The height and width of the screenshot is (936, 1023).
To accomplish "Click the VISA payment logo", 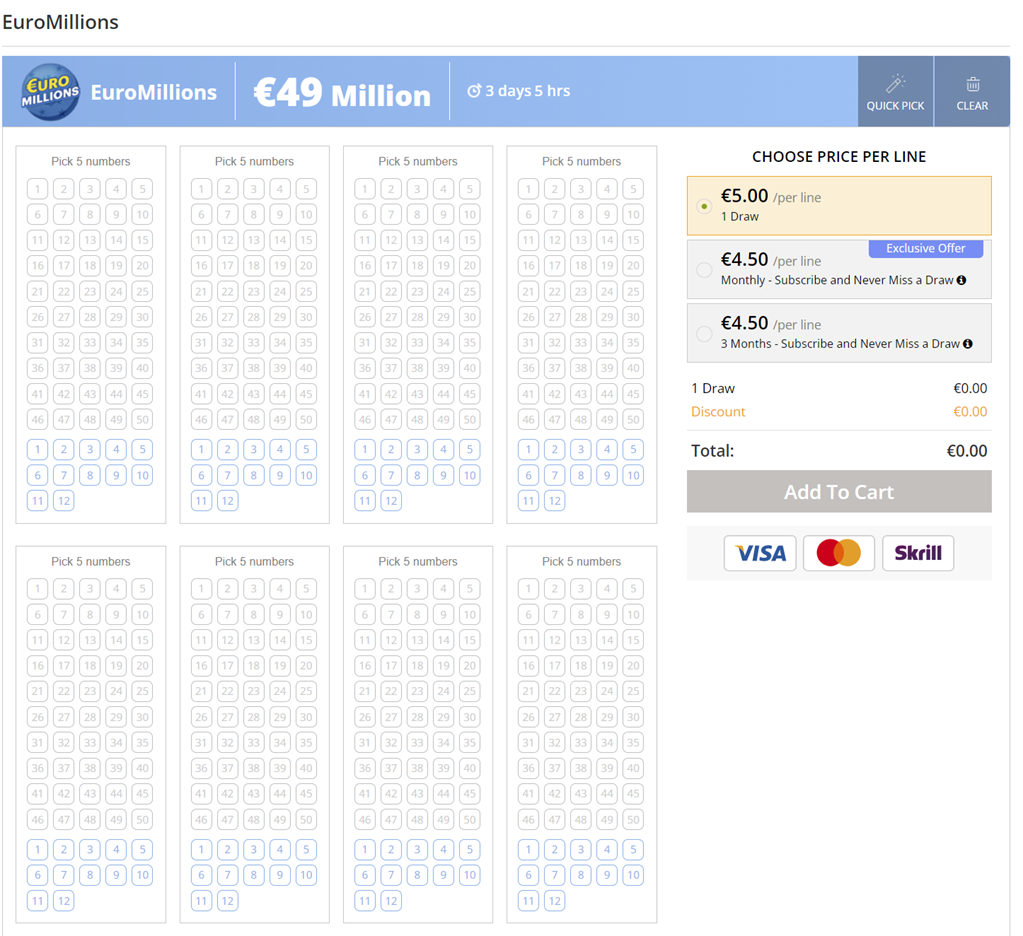I will (x=760, y=553).
